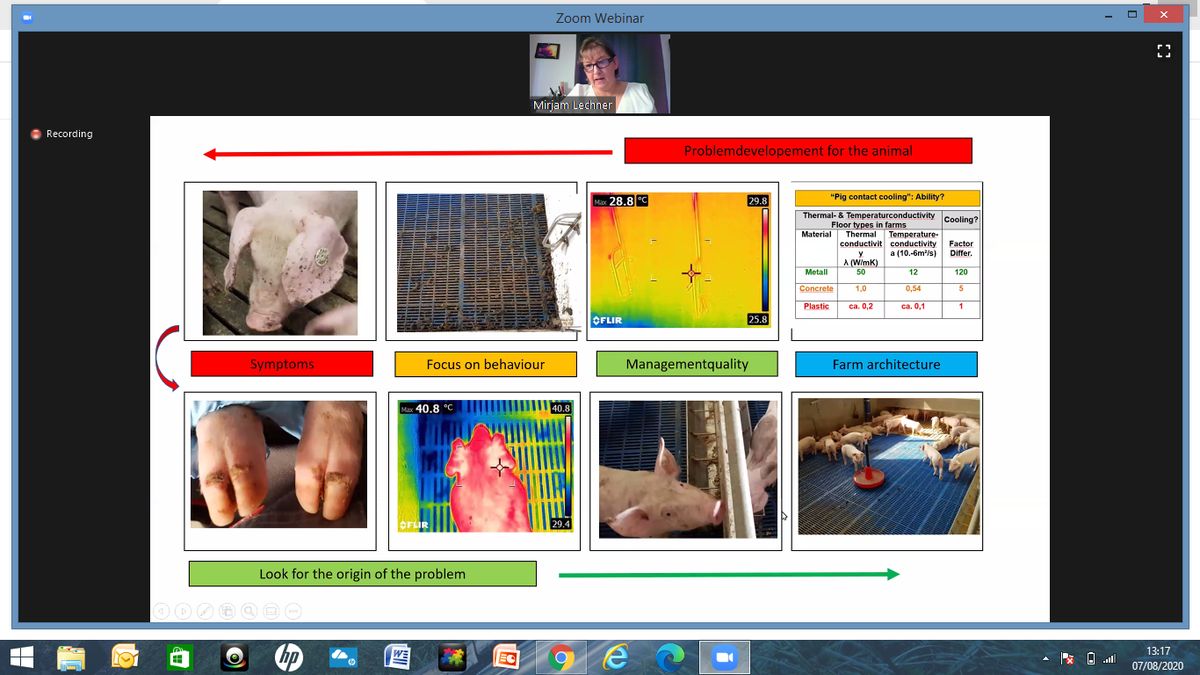
Task: Open more slideshow options (three dots)
Action: tap(293, 611)
